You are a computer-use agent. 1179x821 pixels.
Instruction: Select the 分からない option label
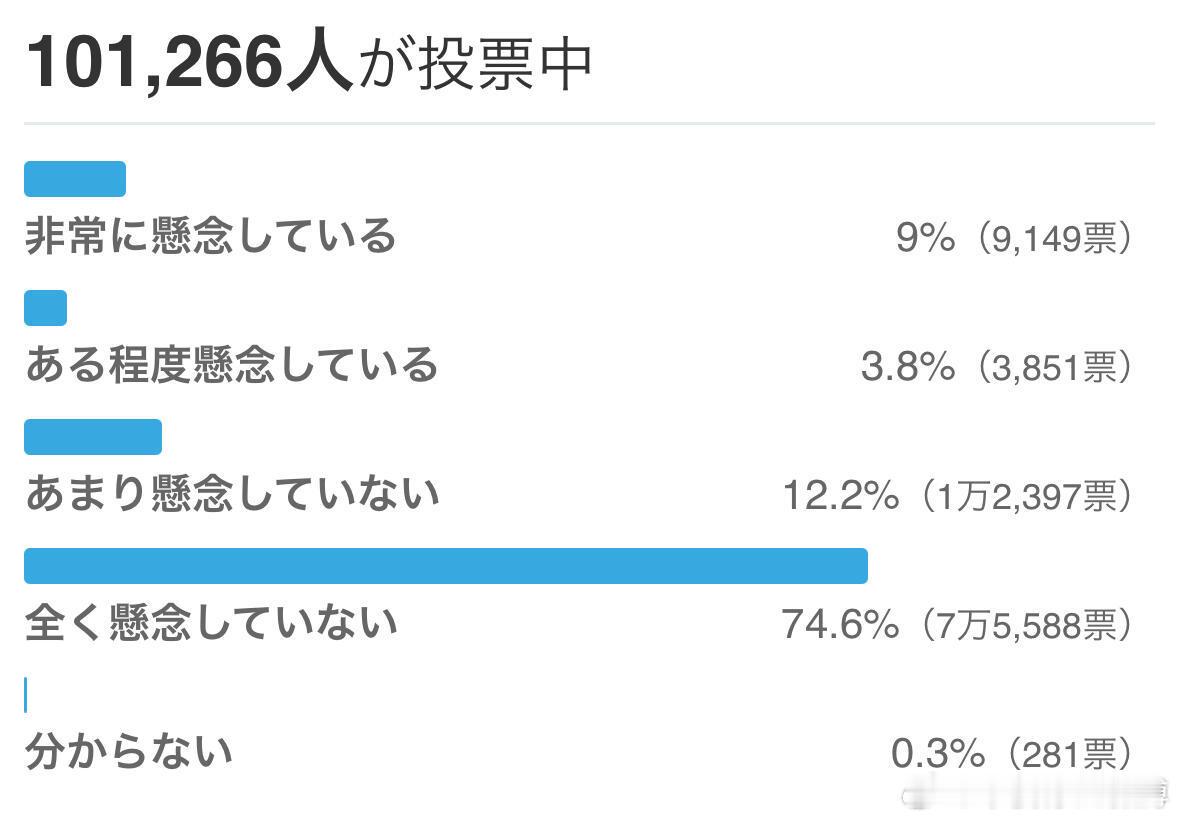128,751
